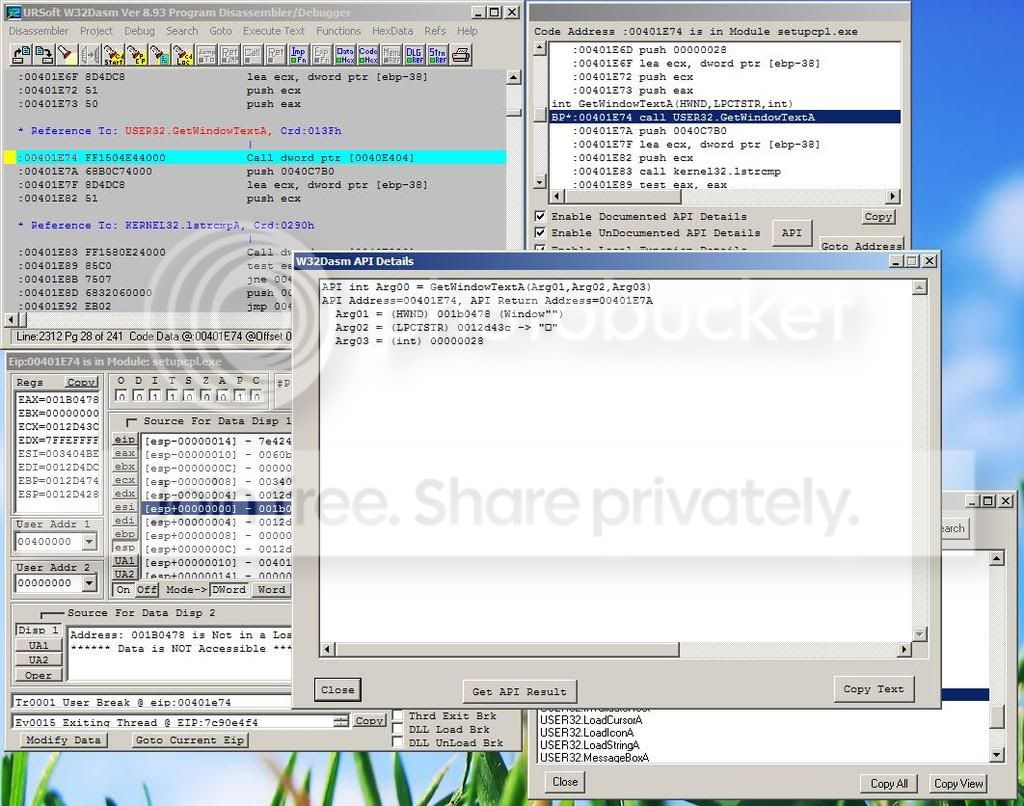Click Oper button in Data Disp 2

click(39, 675)
